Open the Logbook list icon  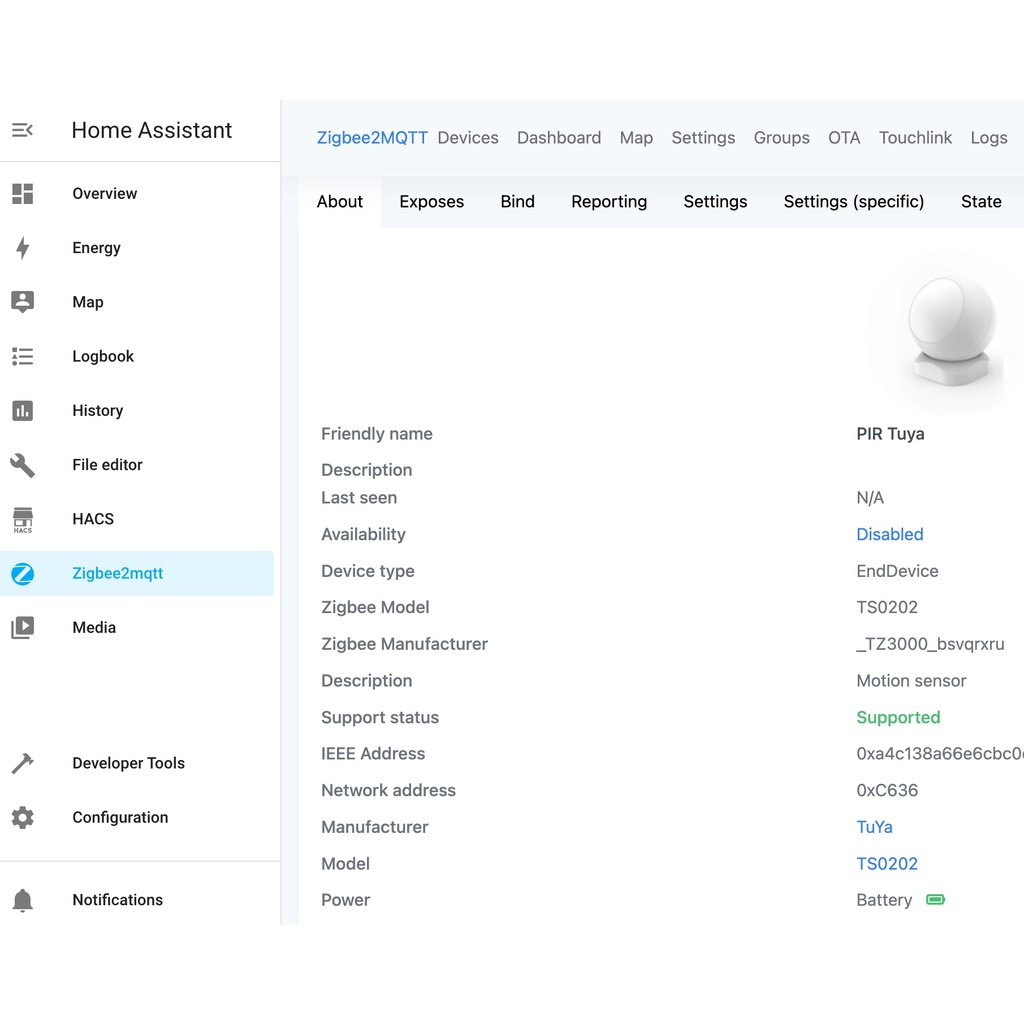click(22, 356)
